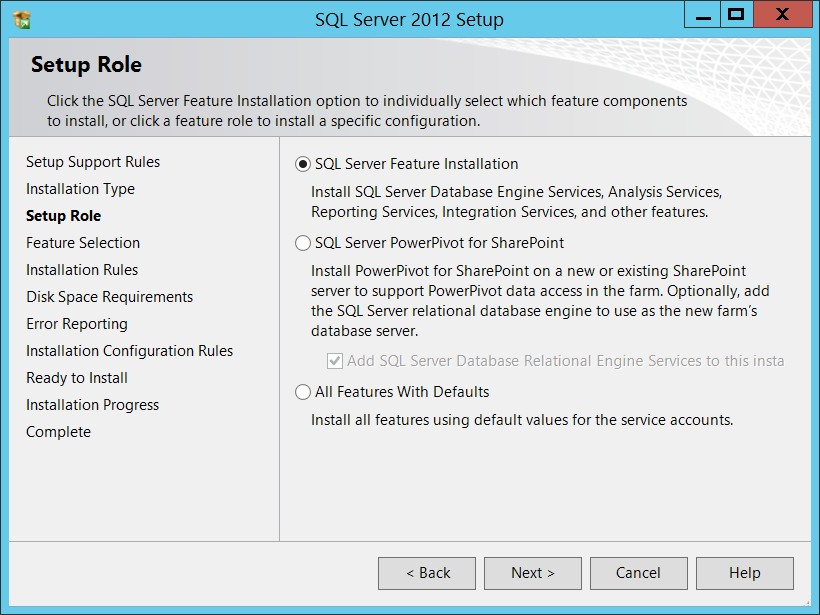The height and width of the screenshot is (615, 820).
Task: Click the SQL Server setup icon in title bar
Action: 22,19
